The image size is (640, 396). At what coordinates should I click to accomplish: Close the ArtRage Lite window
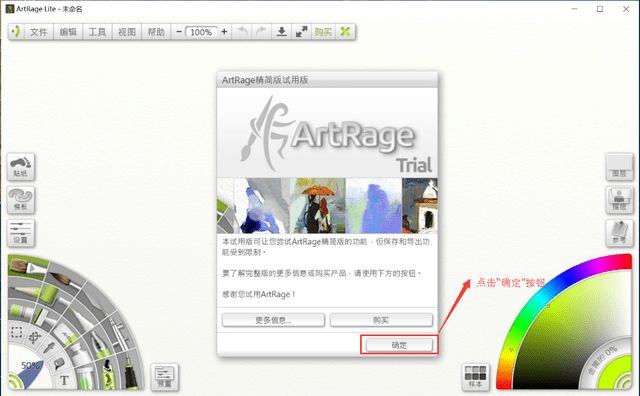click(x=626, y=9)
